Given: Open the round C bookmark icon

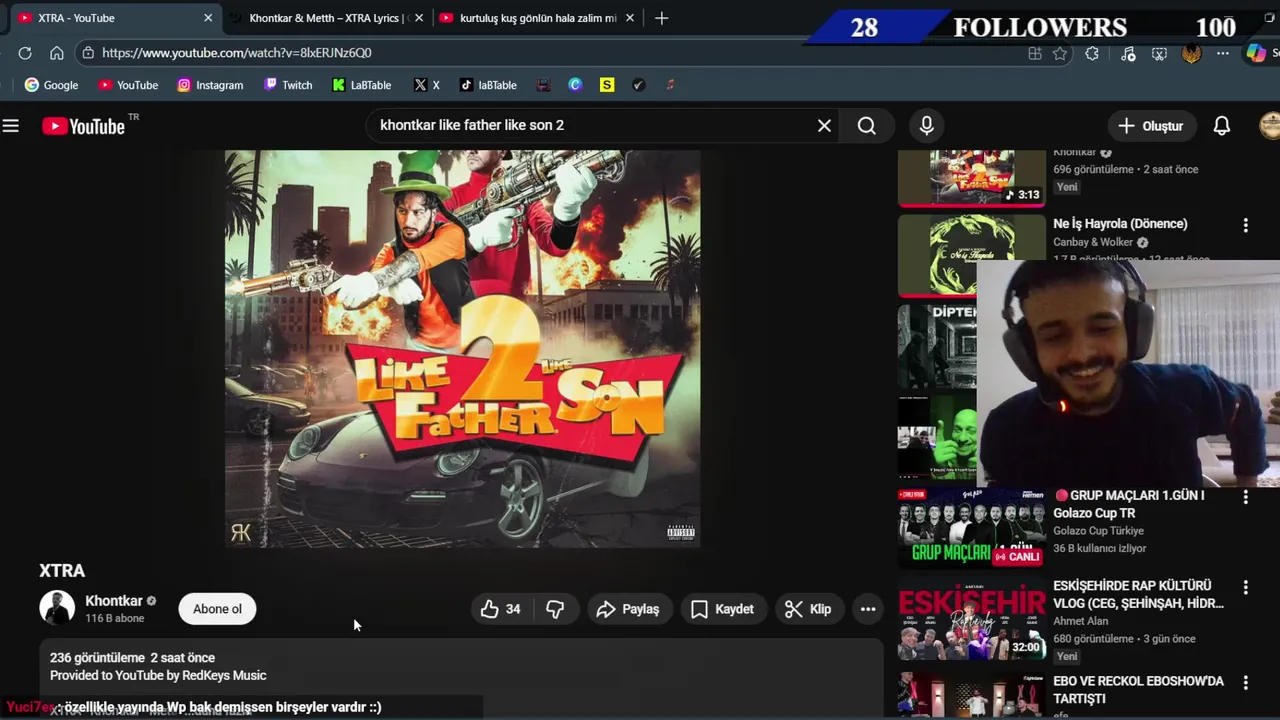Looking at the screenshot, I should 575,85.
